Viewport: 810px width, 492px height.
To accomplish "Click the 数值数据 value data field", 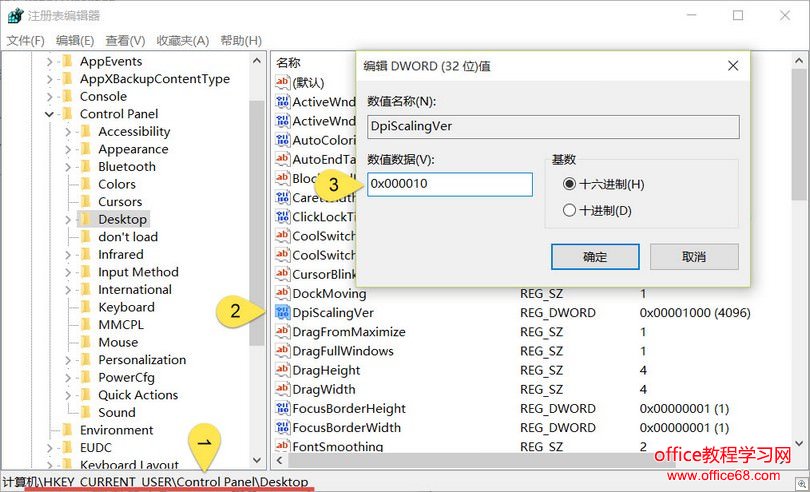I will click(x=449, y=184).
